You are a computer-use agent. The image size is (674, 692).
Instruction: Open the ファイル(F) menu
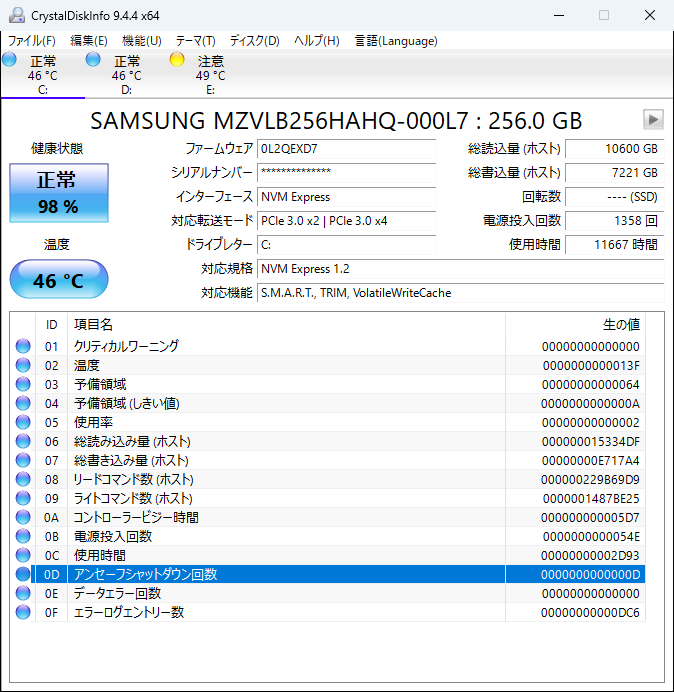click(32, 41)
